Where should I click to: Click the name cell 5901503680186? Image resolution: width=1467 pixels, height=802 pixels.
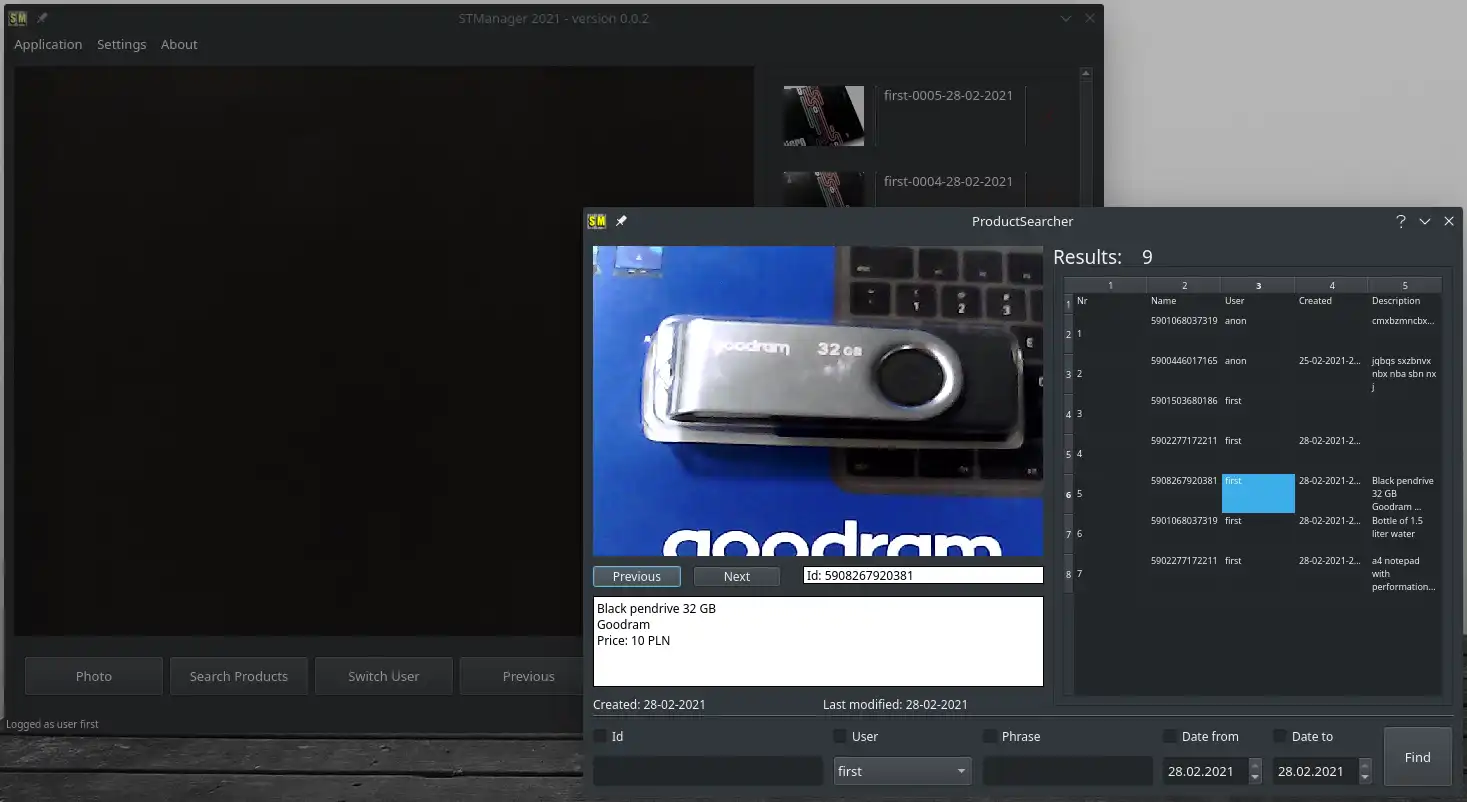1184,413
